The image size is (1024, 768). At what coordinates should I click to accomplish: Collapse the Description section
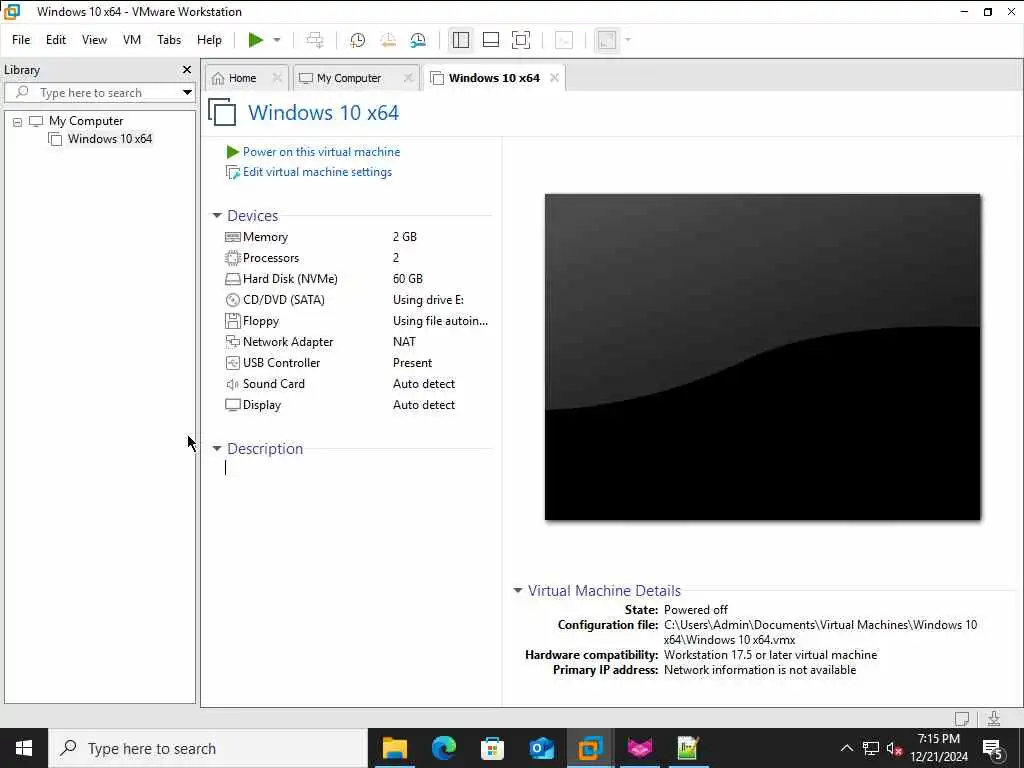click(x=217, y=449)
